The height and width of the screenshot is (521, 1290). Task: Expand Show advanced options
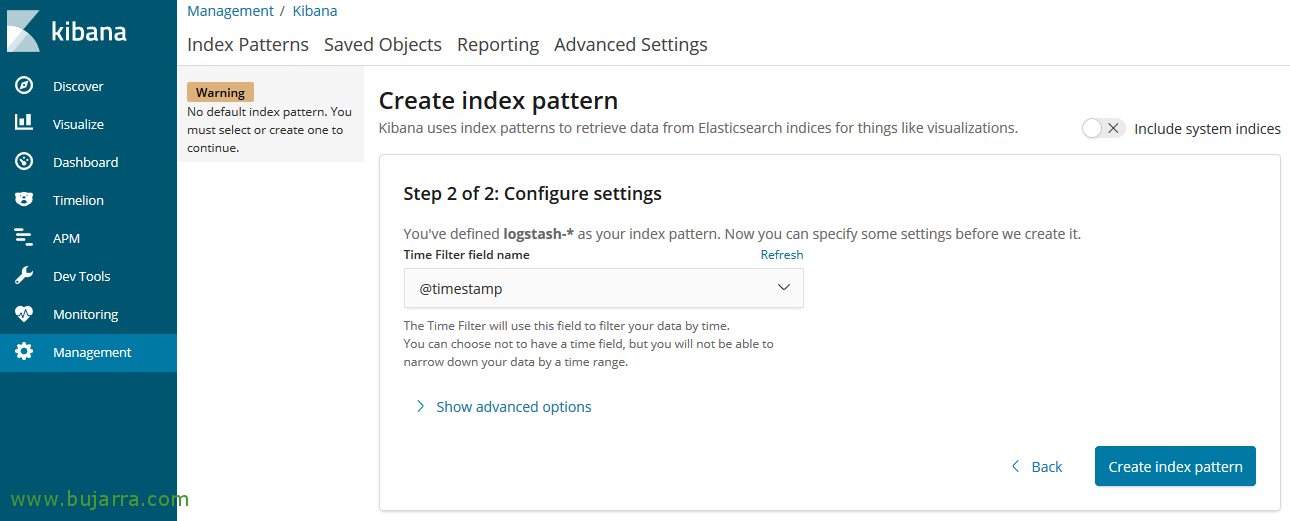(x=513, y=407)
